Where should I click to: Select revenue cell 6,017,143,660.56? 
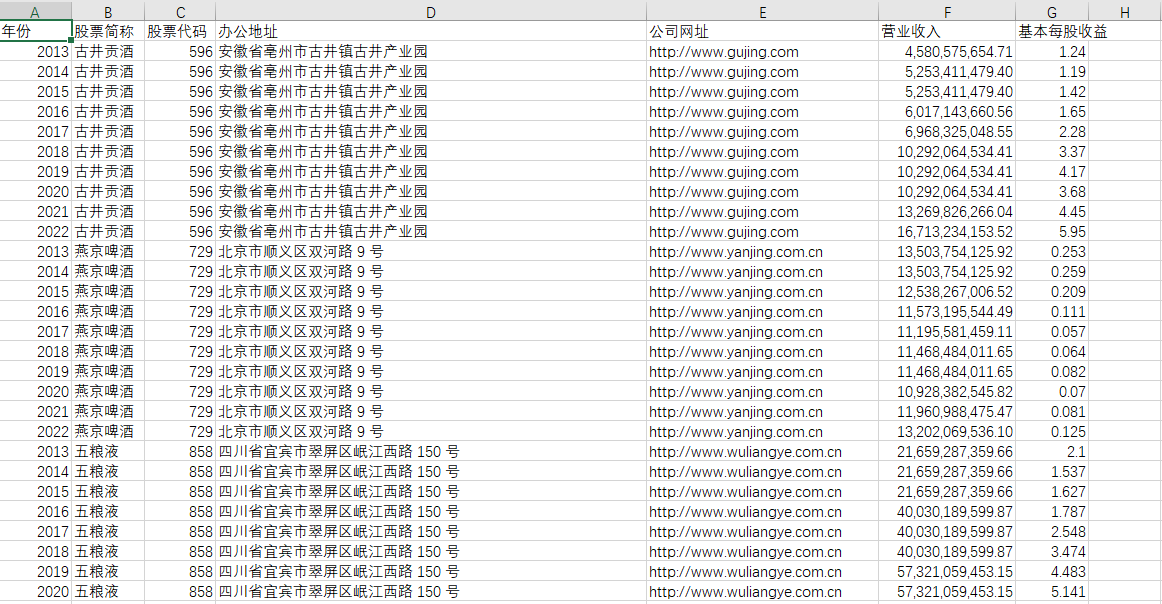(x=947, y=112)
